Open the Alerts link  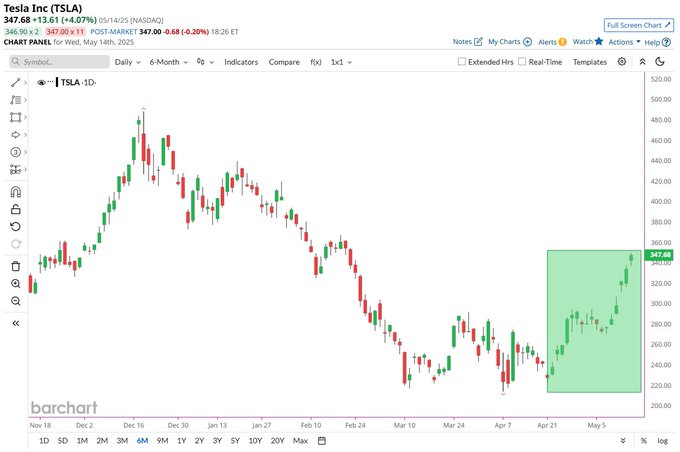pyautogui.click(x=547, y=42)
